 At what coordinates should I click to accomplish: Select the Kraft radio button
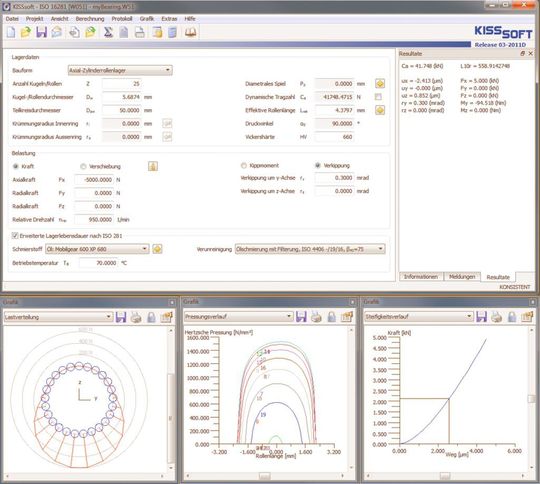[x=15, y=166]
